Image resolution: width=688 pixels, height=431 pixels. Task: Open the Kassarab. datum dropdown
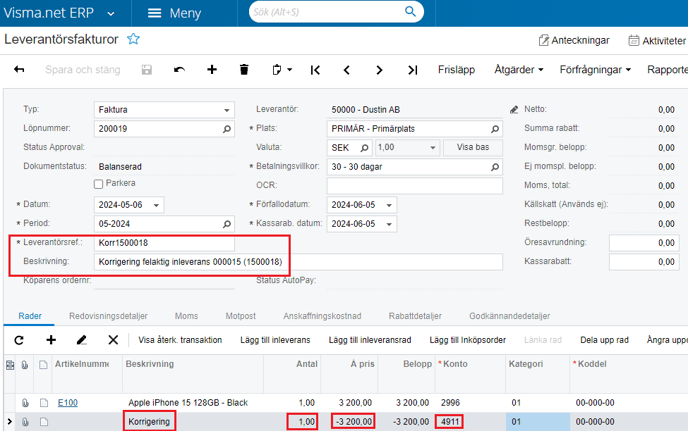389,224
